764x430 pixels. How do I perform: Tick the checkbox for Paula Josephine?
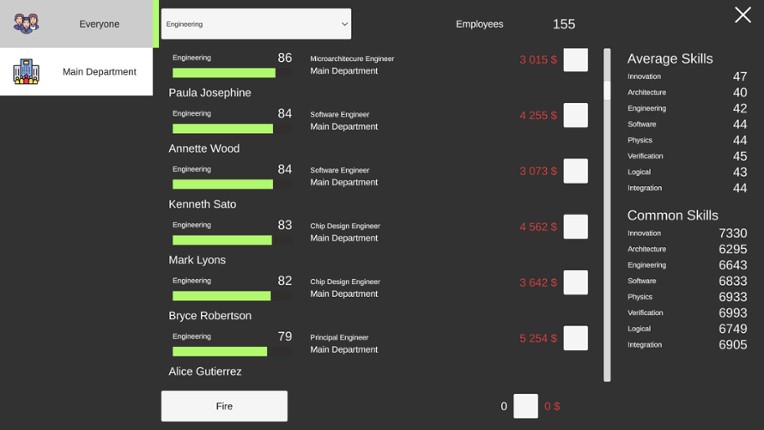pos(575,115)
